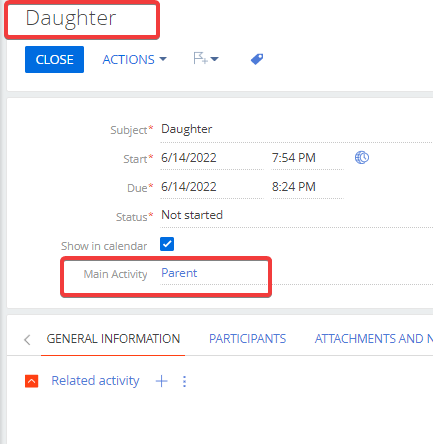Viewport: 433px width, 444px height.
Task: Edit the Subject field Daughter
Action: (296, 130)
